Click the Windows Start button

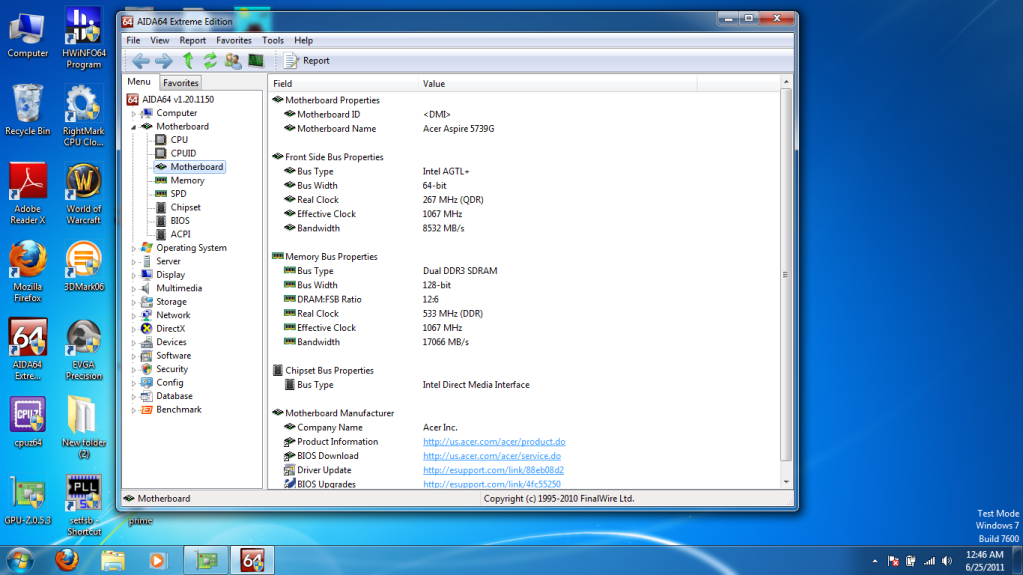[x=20, y=560]
